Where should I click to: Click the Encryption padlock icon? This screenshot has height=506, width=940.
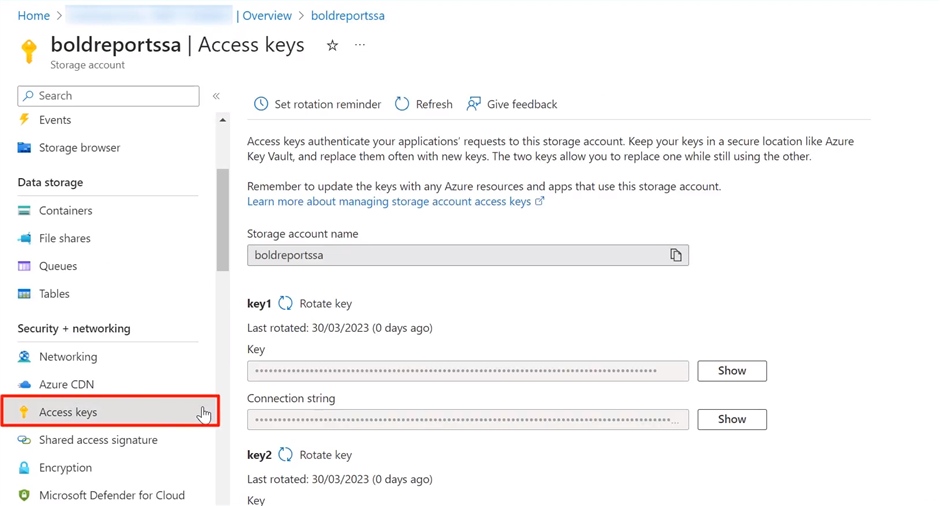pos(24,467)
